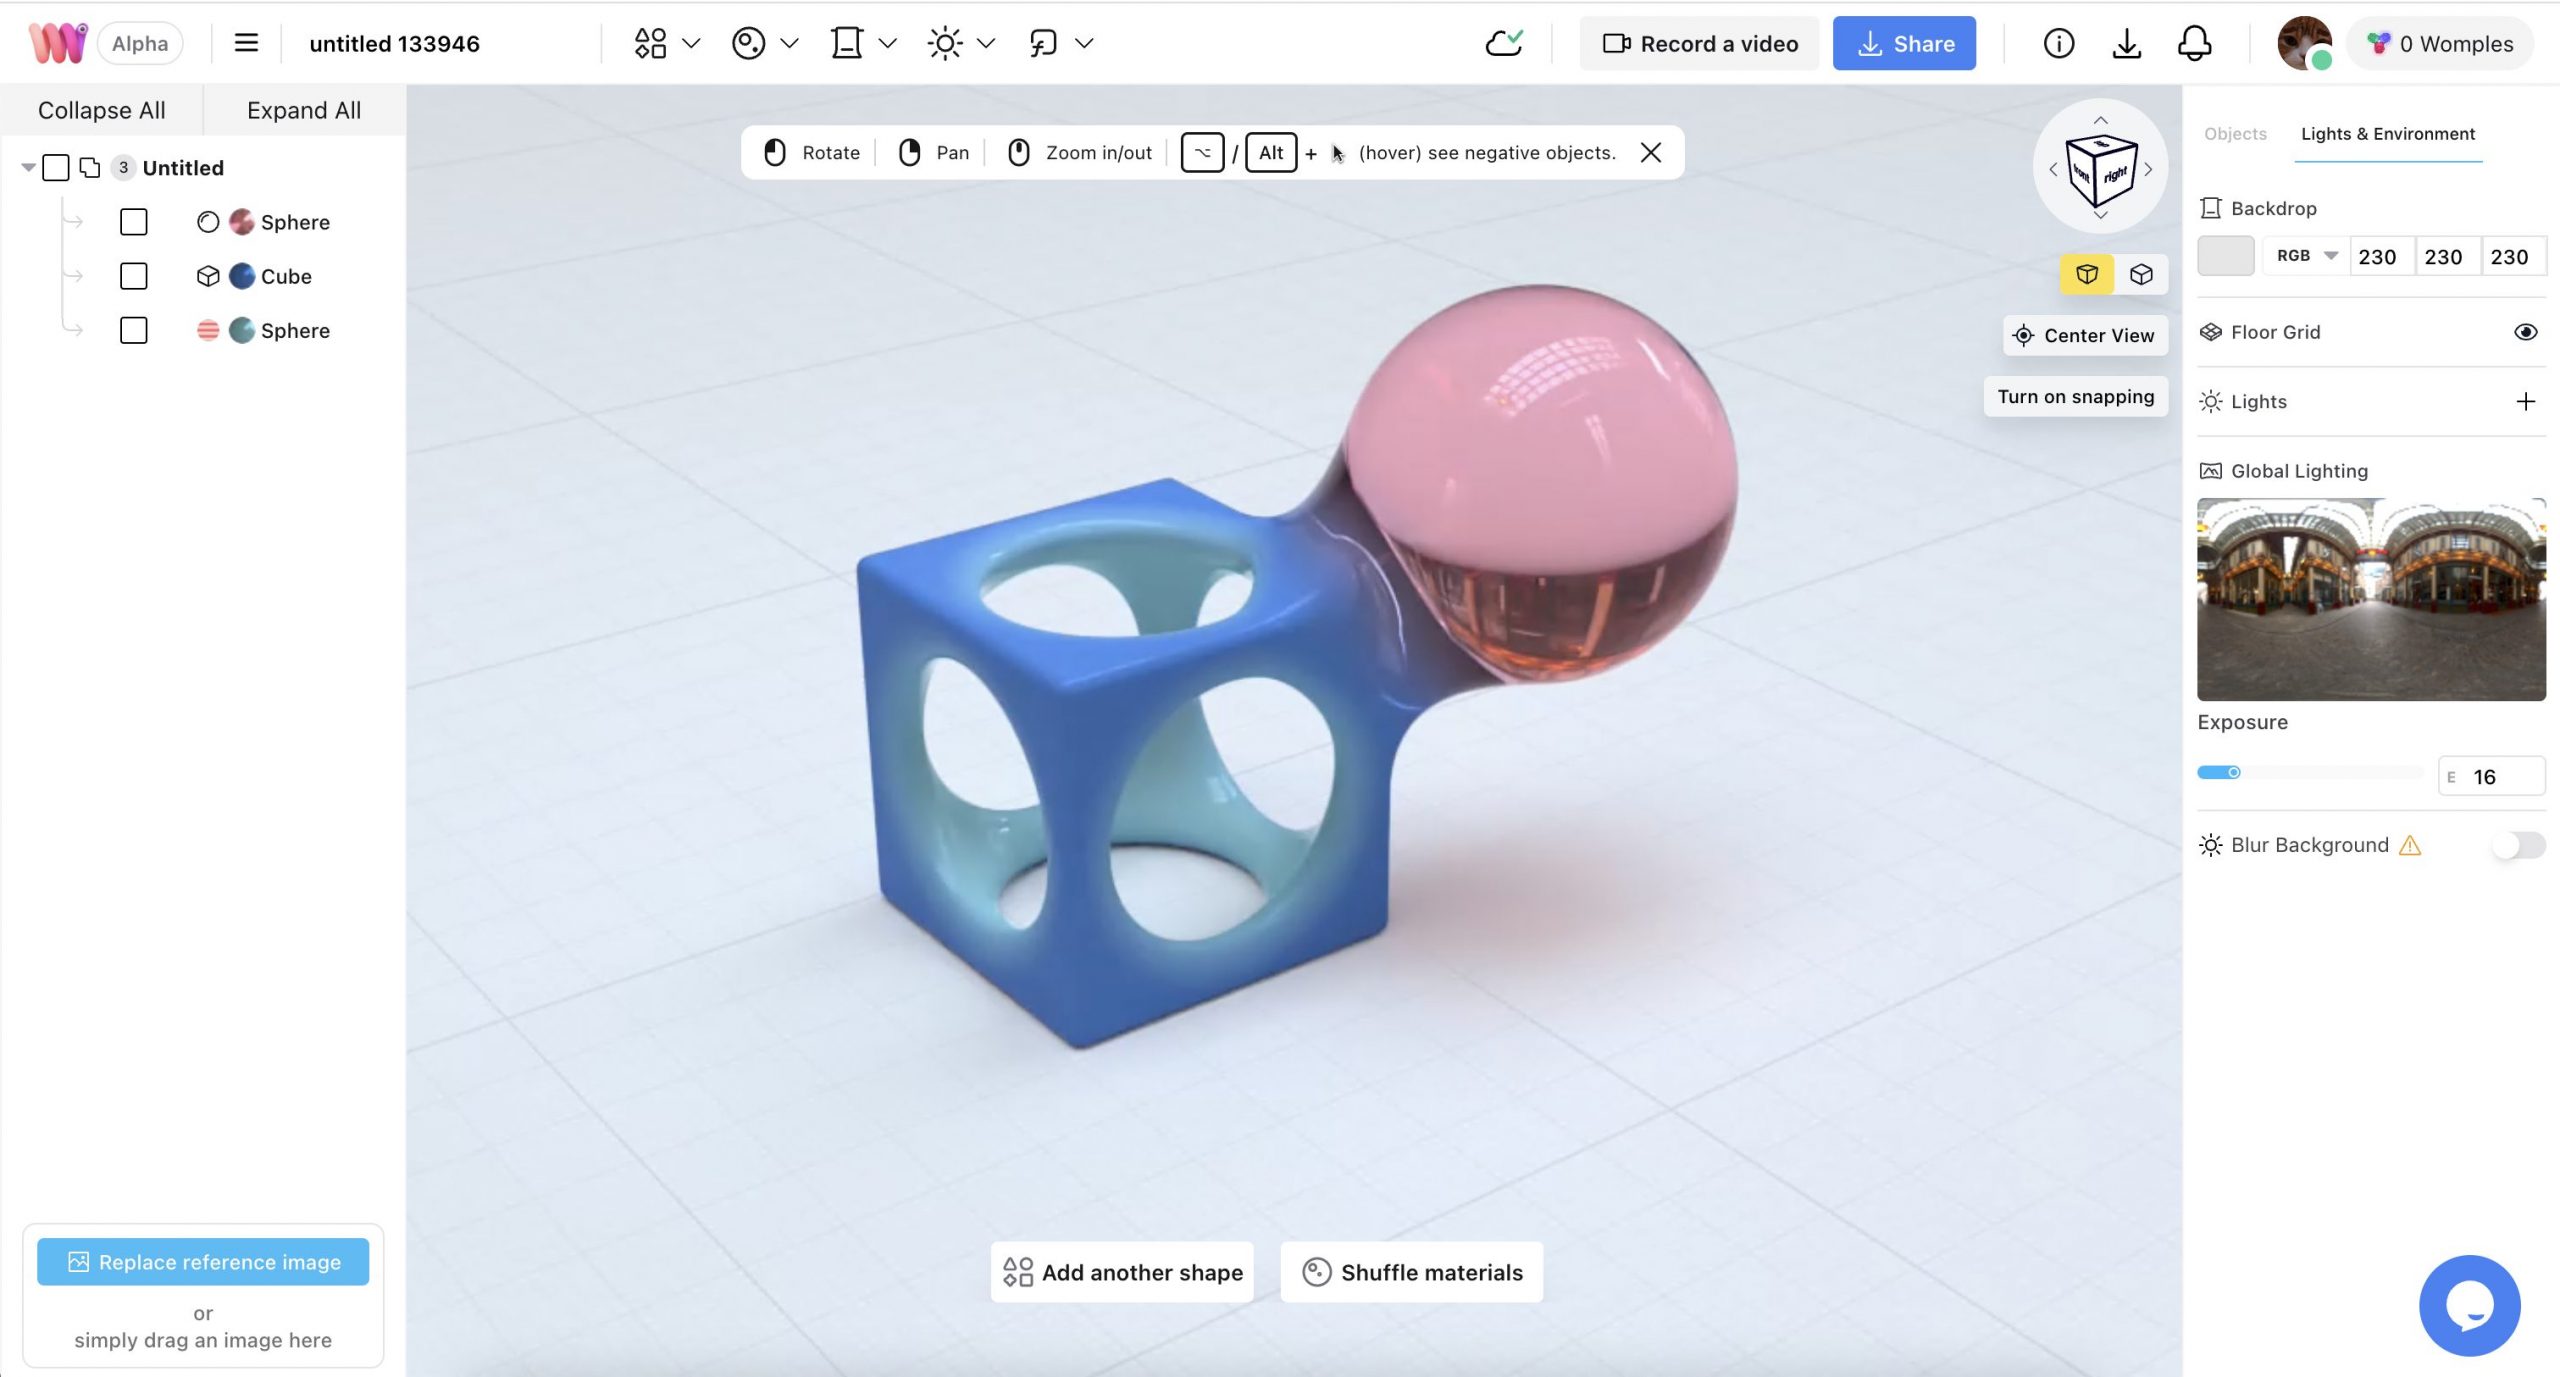Click the Exposure slider handle
Image resolution: width=2560 pixels, height=1377 pixels.
coord(2233,772)
